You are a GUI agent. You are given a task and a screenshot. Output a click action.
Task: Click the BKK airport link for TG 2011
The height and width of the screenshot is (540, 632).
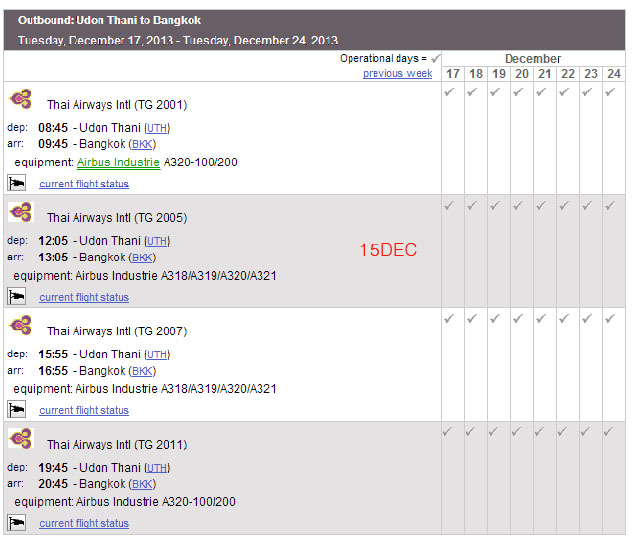point(142,484)
